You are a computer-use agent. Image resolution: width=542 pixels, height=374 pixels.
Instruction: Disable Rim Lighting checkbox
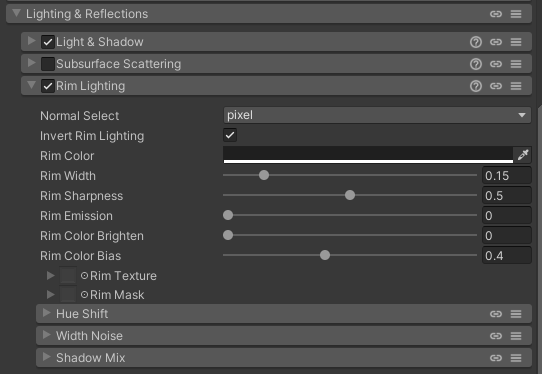pyautogui.click(x=48, y=86)
